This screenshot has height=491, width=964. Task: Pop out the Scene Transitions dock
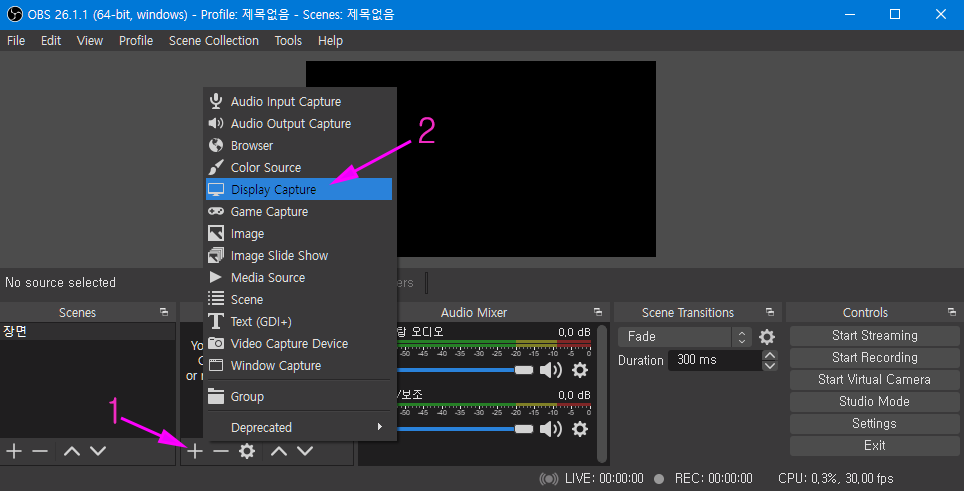pyautogui.click(x=770, y=312)
